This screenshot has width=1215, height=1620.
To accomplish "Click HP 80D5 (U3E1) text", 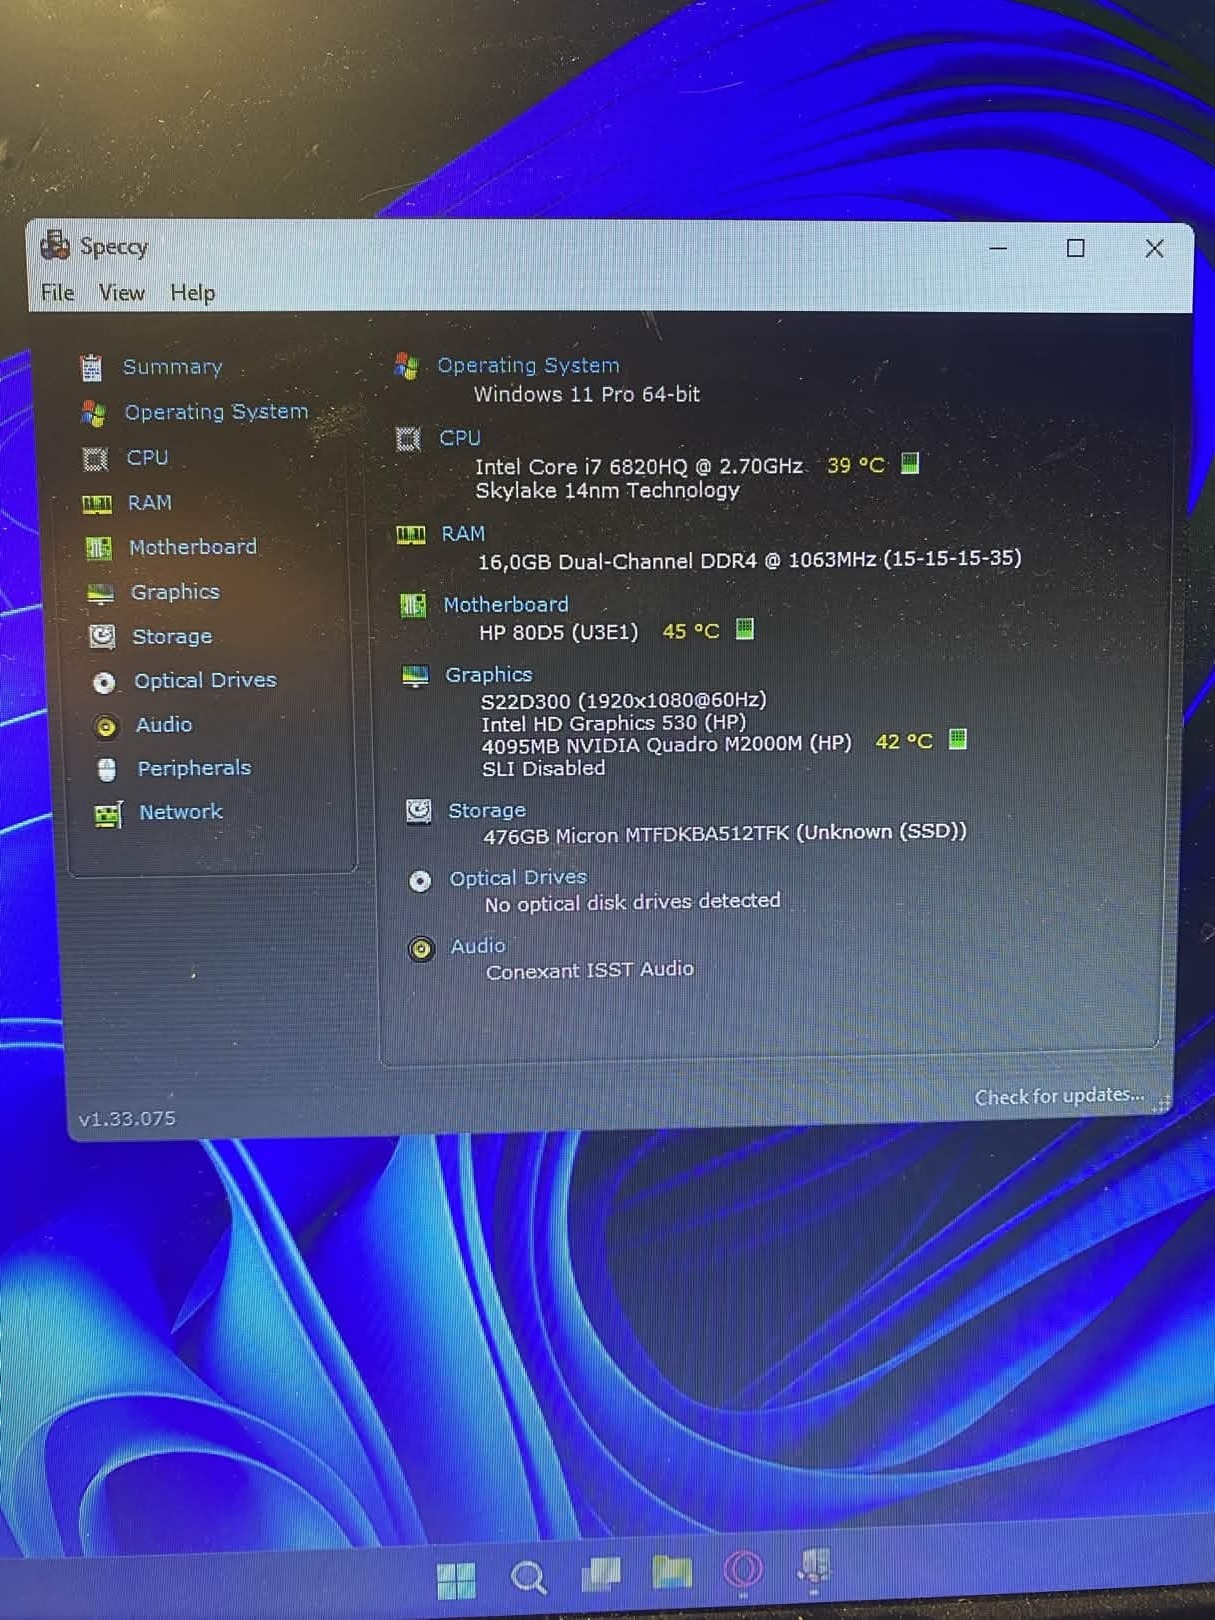I will (558, 632).
